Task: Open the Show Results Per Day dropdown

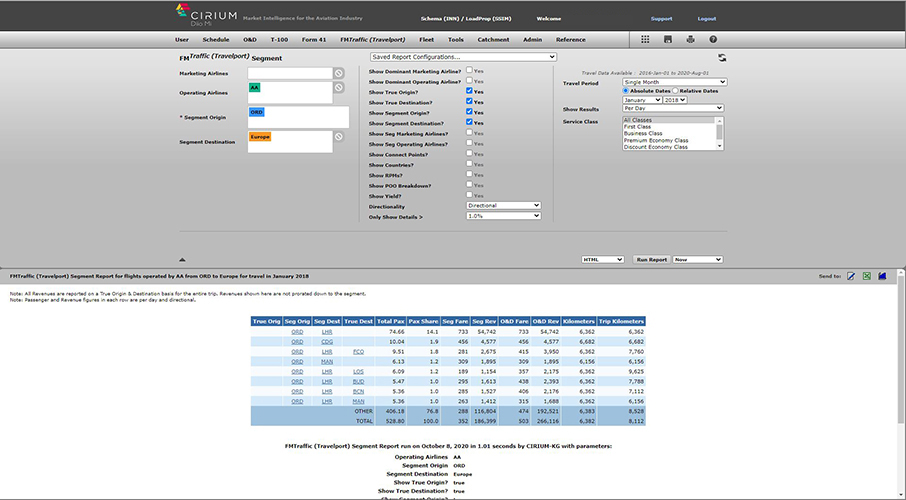Action: 673,108
